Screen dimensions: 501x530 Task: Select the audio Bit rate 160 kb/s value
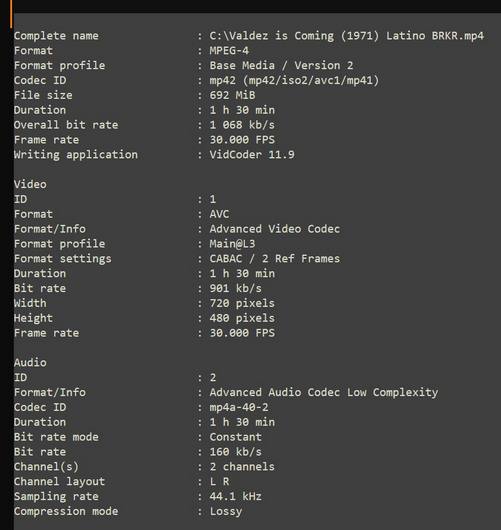(235, 452)
